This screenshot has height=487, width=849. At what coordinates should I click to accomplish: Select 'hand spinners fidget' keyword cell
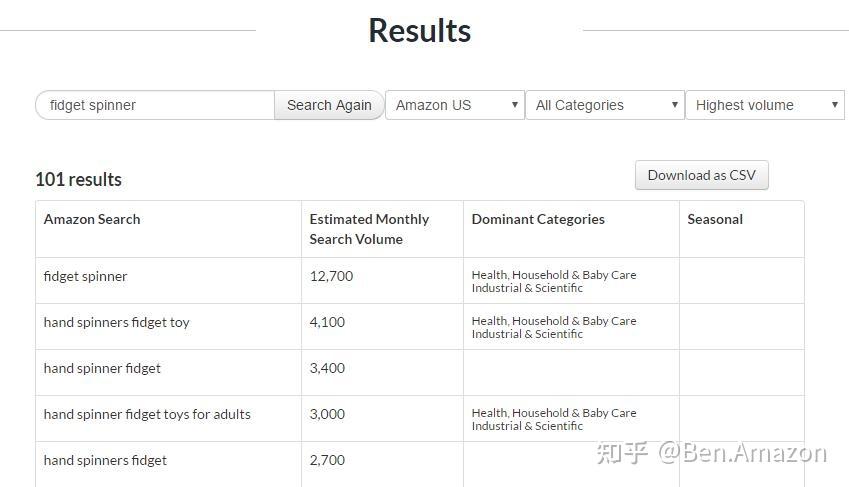coord(105,460)
